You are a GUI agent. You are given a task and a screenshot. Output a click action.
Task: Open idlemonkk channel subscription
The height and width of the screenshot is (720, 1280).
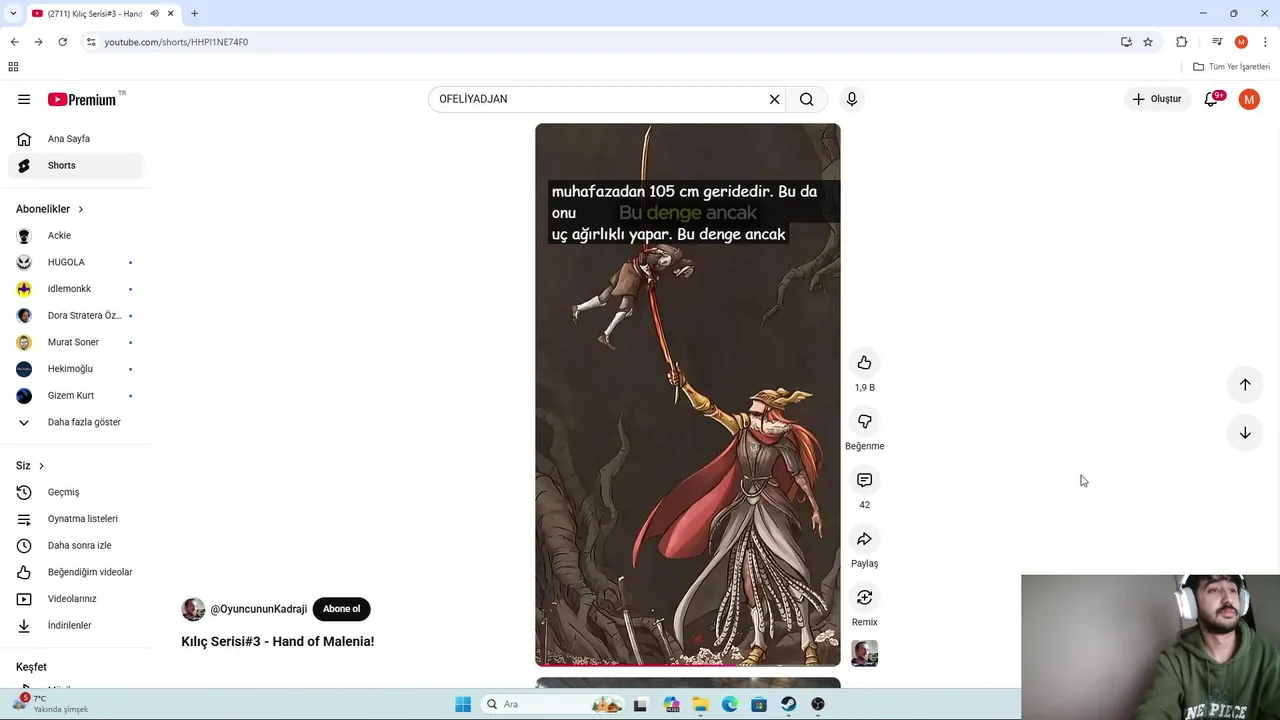76,289
